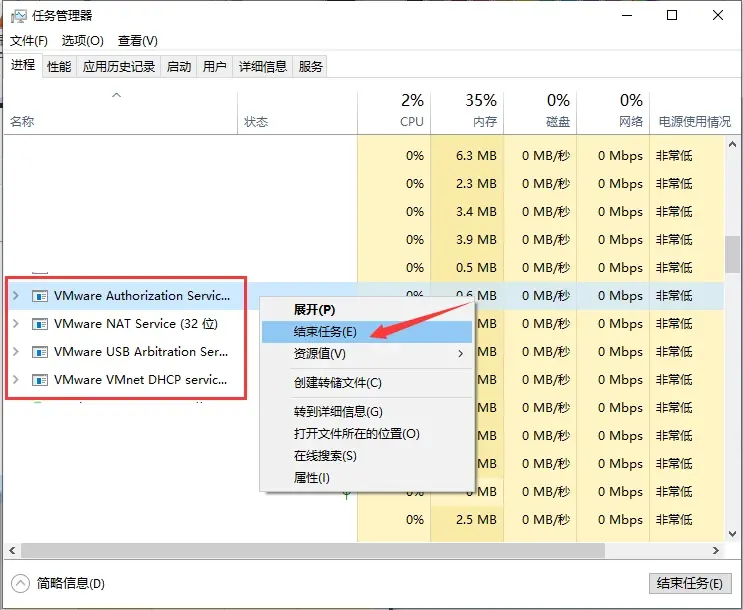Expand the VMware NAT Service row
This screenshot has height=610, width=743.
pos(16,324)
